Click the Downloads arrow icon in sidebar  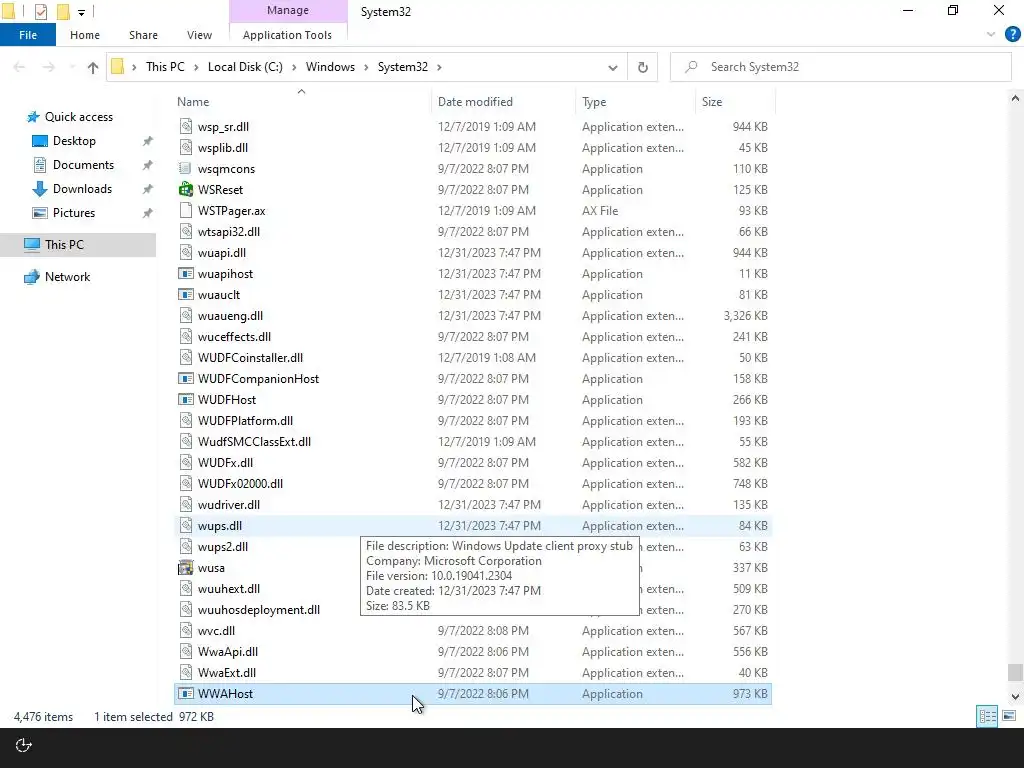click(40, 189)
